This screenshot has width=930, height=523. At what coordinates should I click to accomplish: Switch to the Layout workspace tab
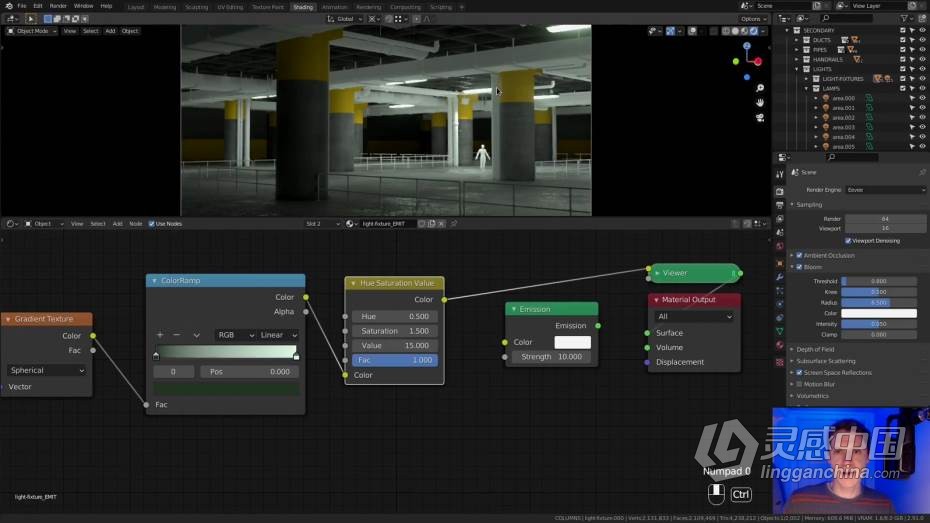pos(136,7)
